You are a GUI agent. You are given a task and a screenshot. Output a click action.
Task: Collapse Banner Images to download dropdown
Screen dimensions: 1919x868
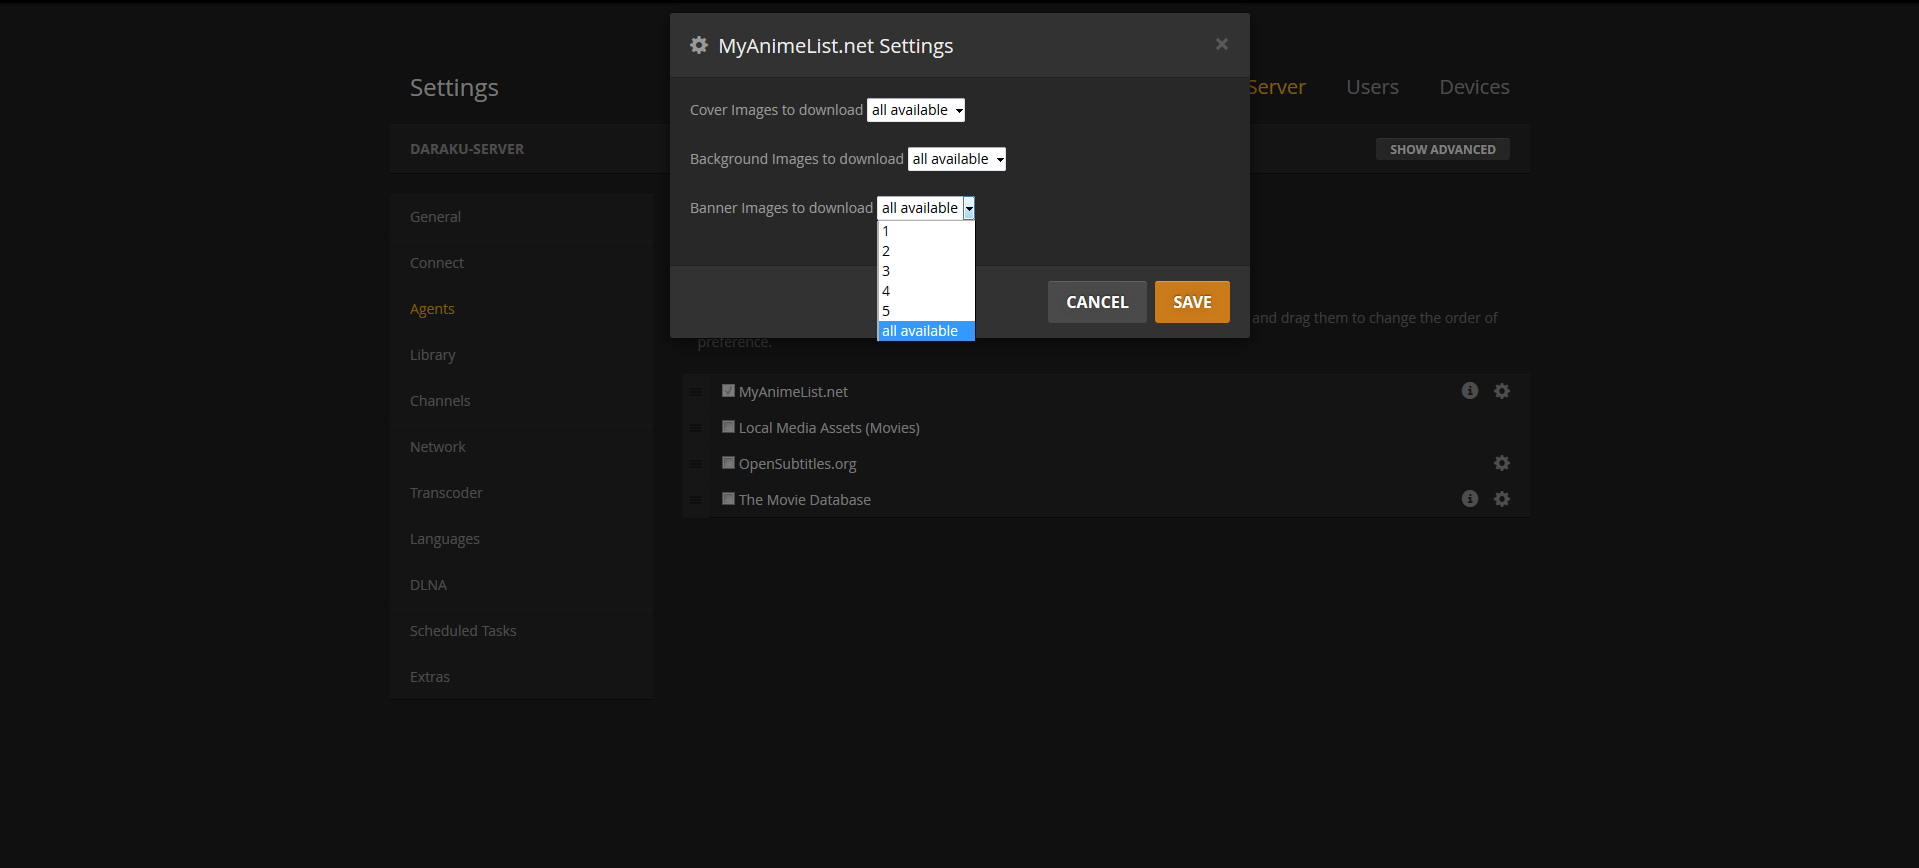coord(926,208)
